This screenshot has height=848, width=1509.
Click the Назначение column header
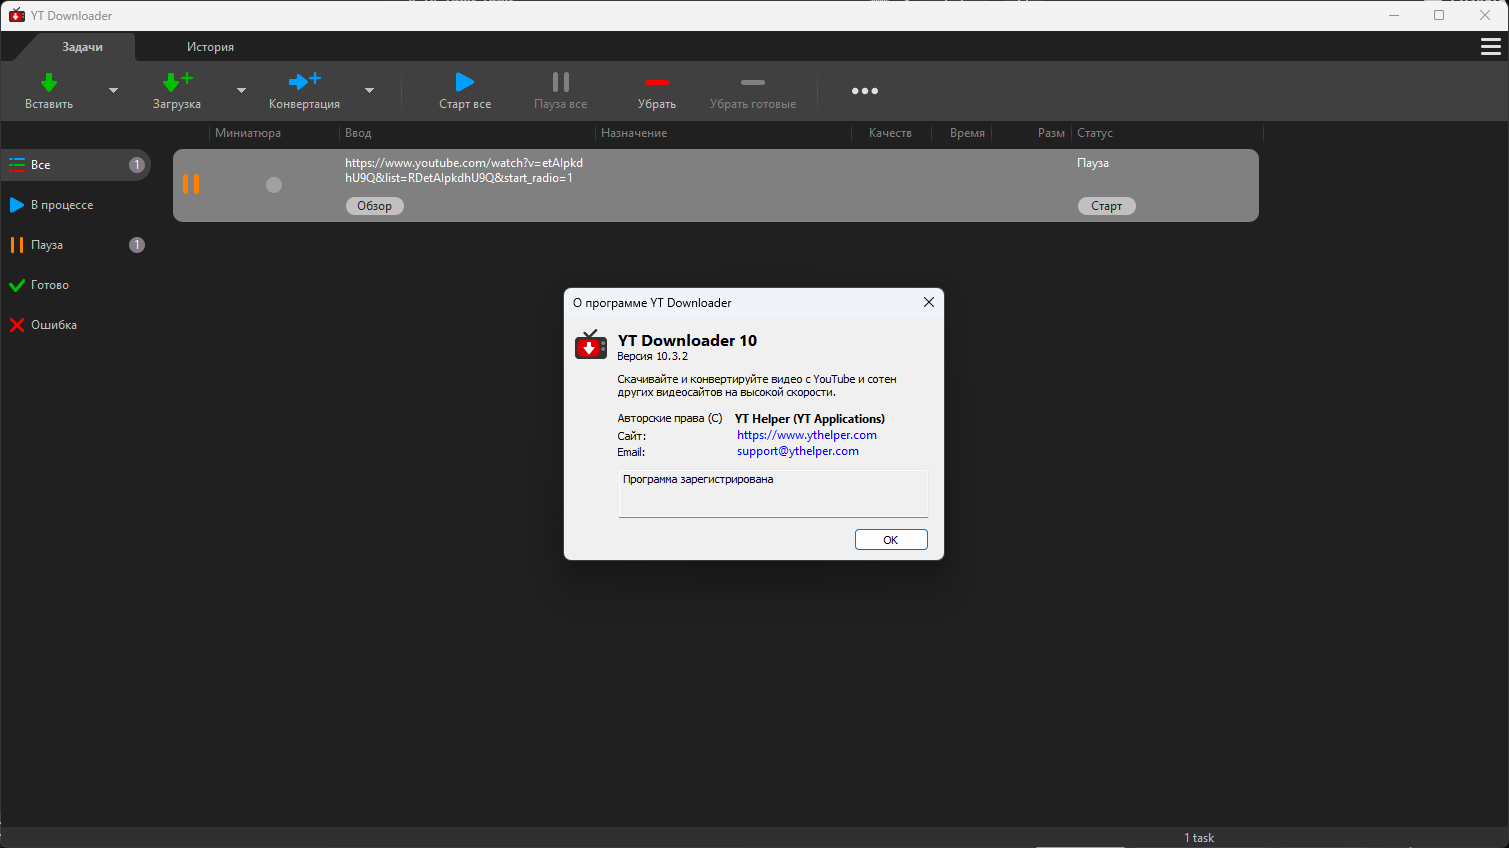coord(634,133)
